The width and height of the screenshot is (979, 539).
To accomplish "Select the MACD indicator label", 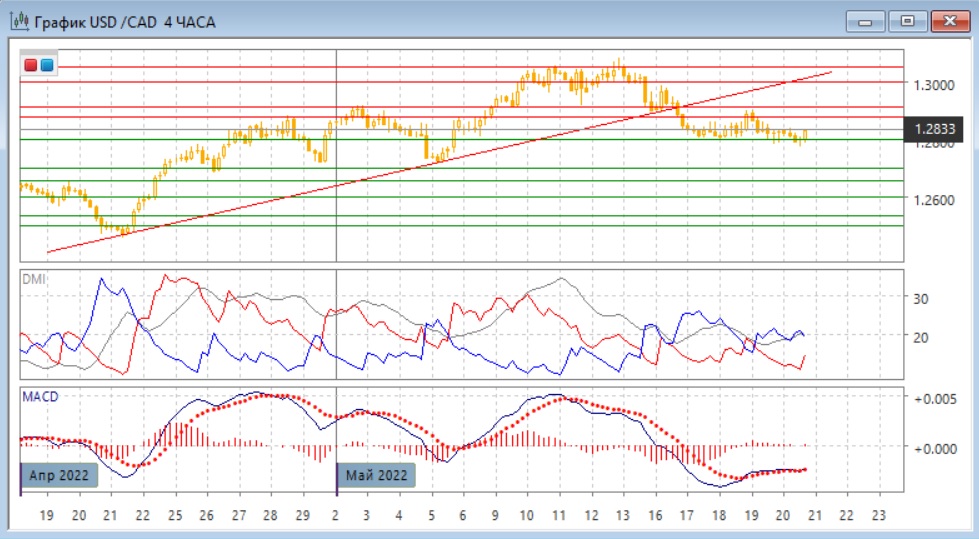I will [40, 397].
